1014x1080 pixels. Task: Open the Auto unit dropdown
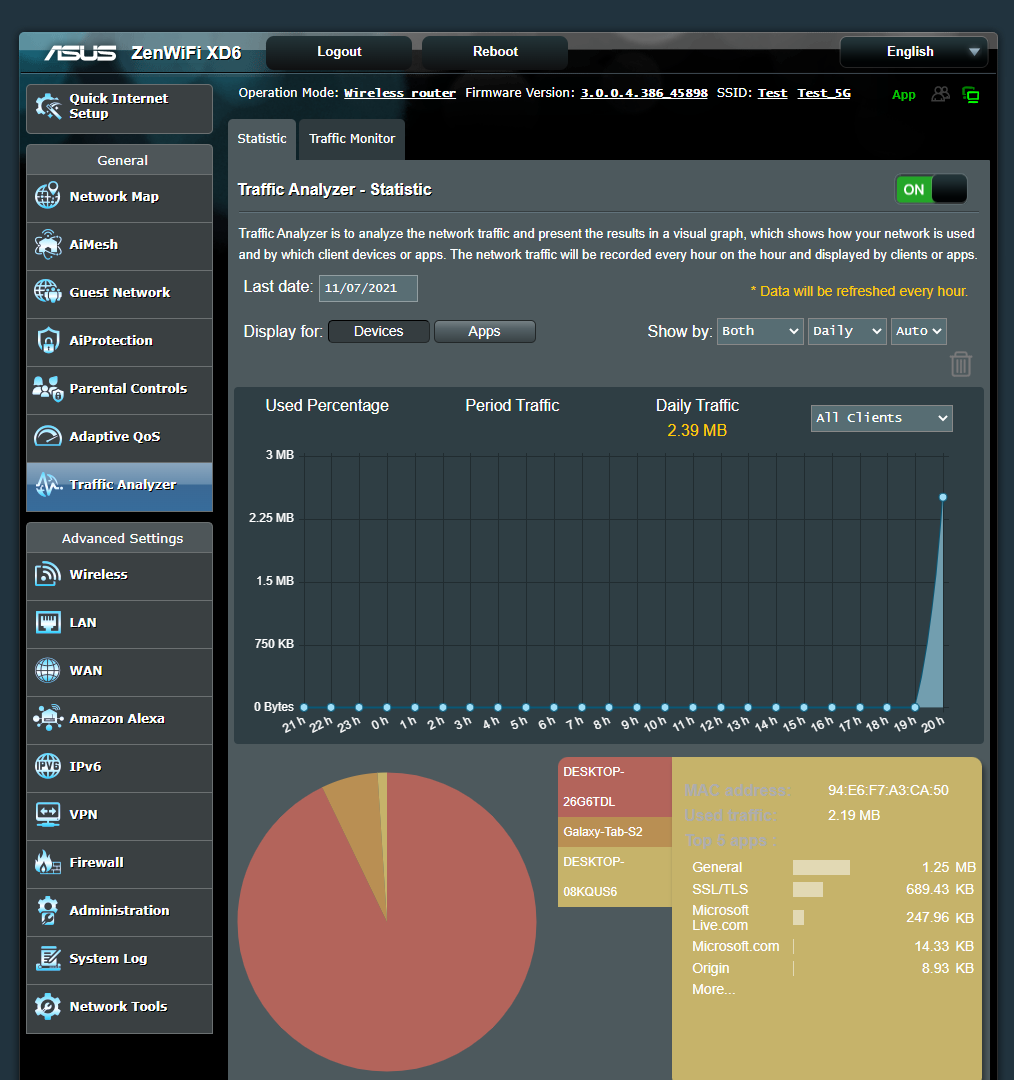point(918,331)
